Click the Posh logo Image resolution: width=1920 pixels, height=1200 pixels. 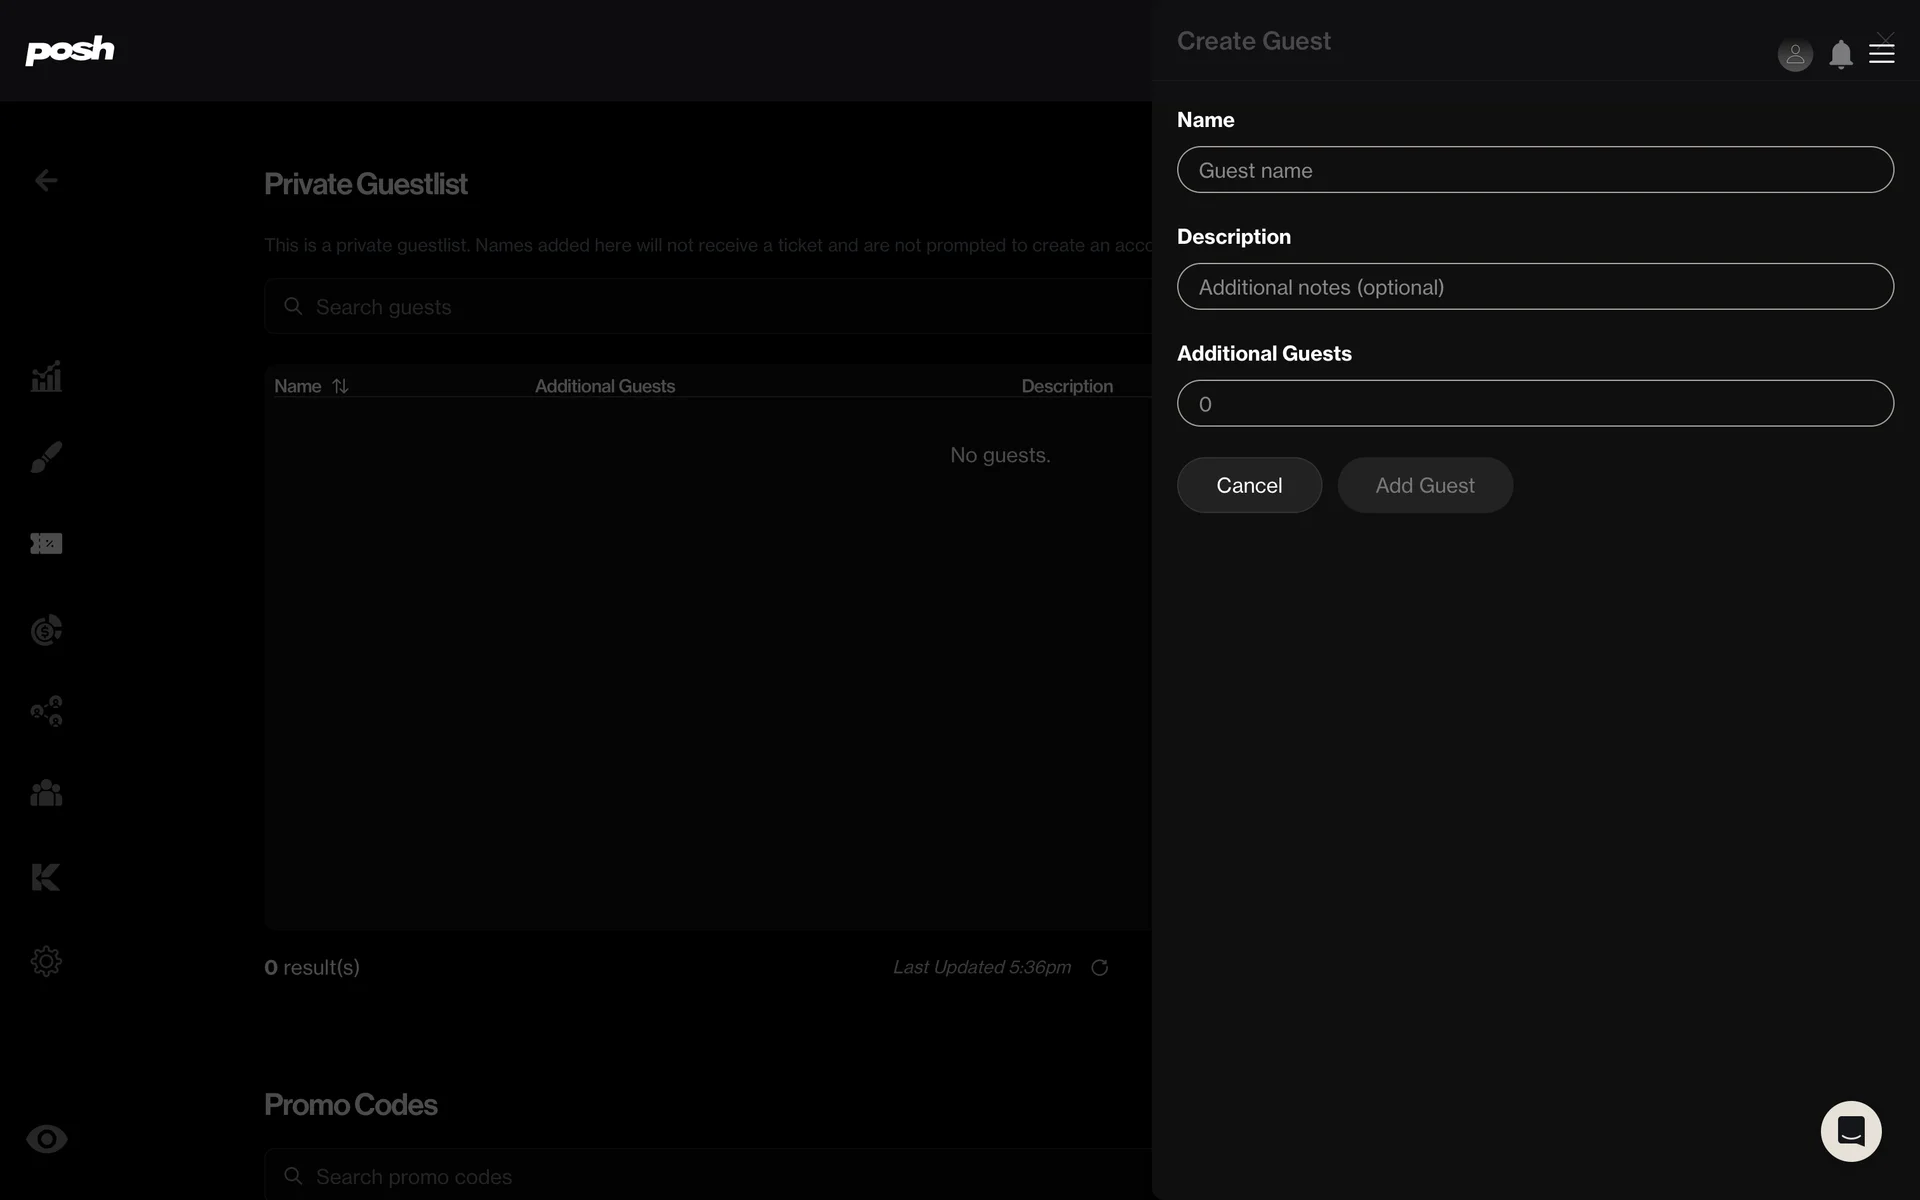coord(69,50)
